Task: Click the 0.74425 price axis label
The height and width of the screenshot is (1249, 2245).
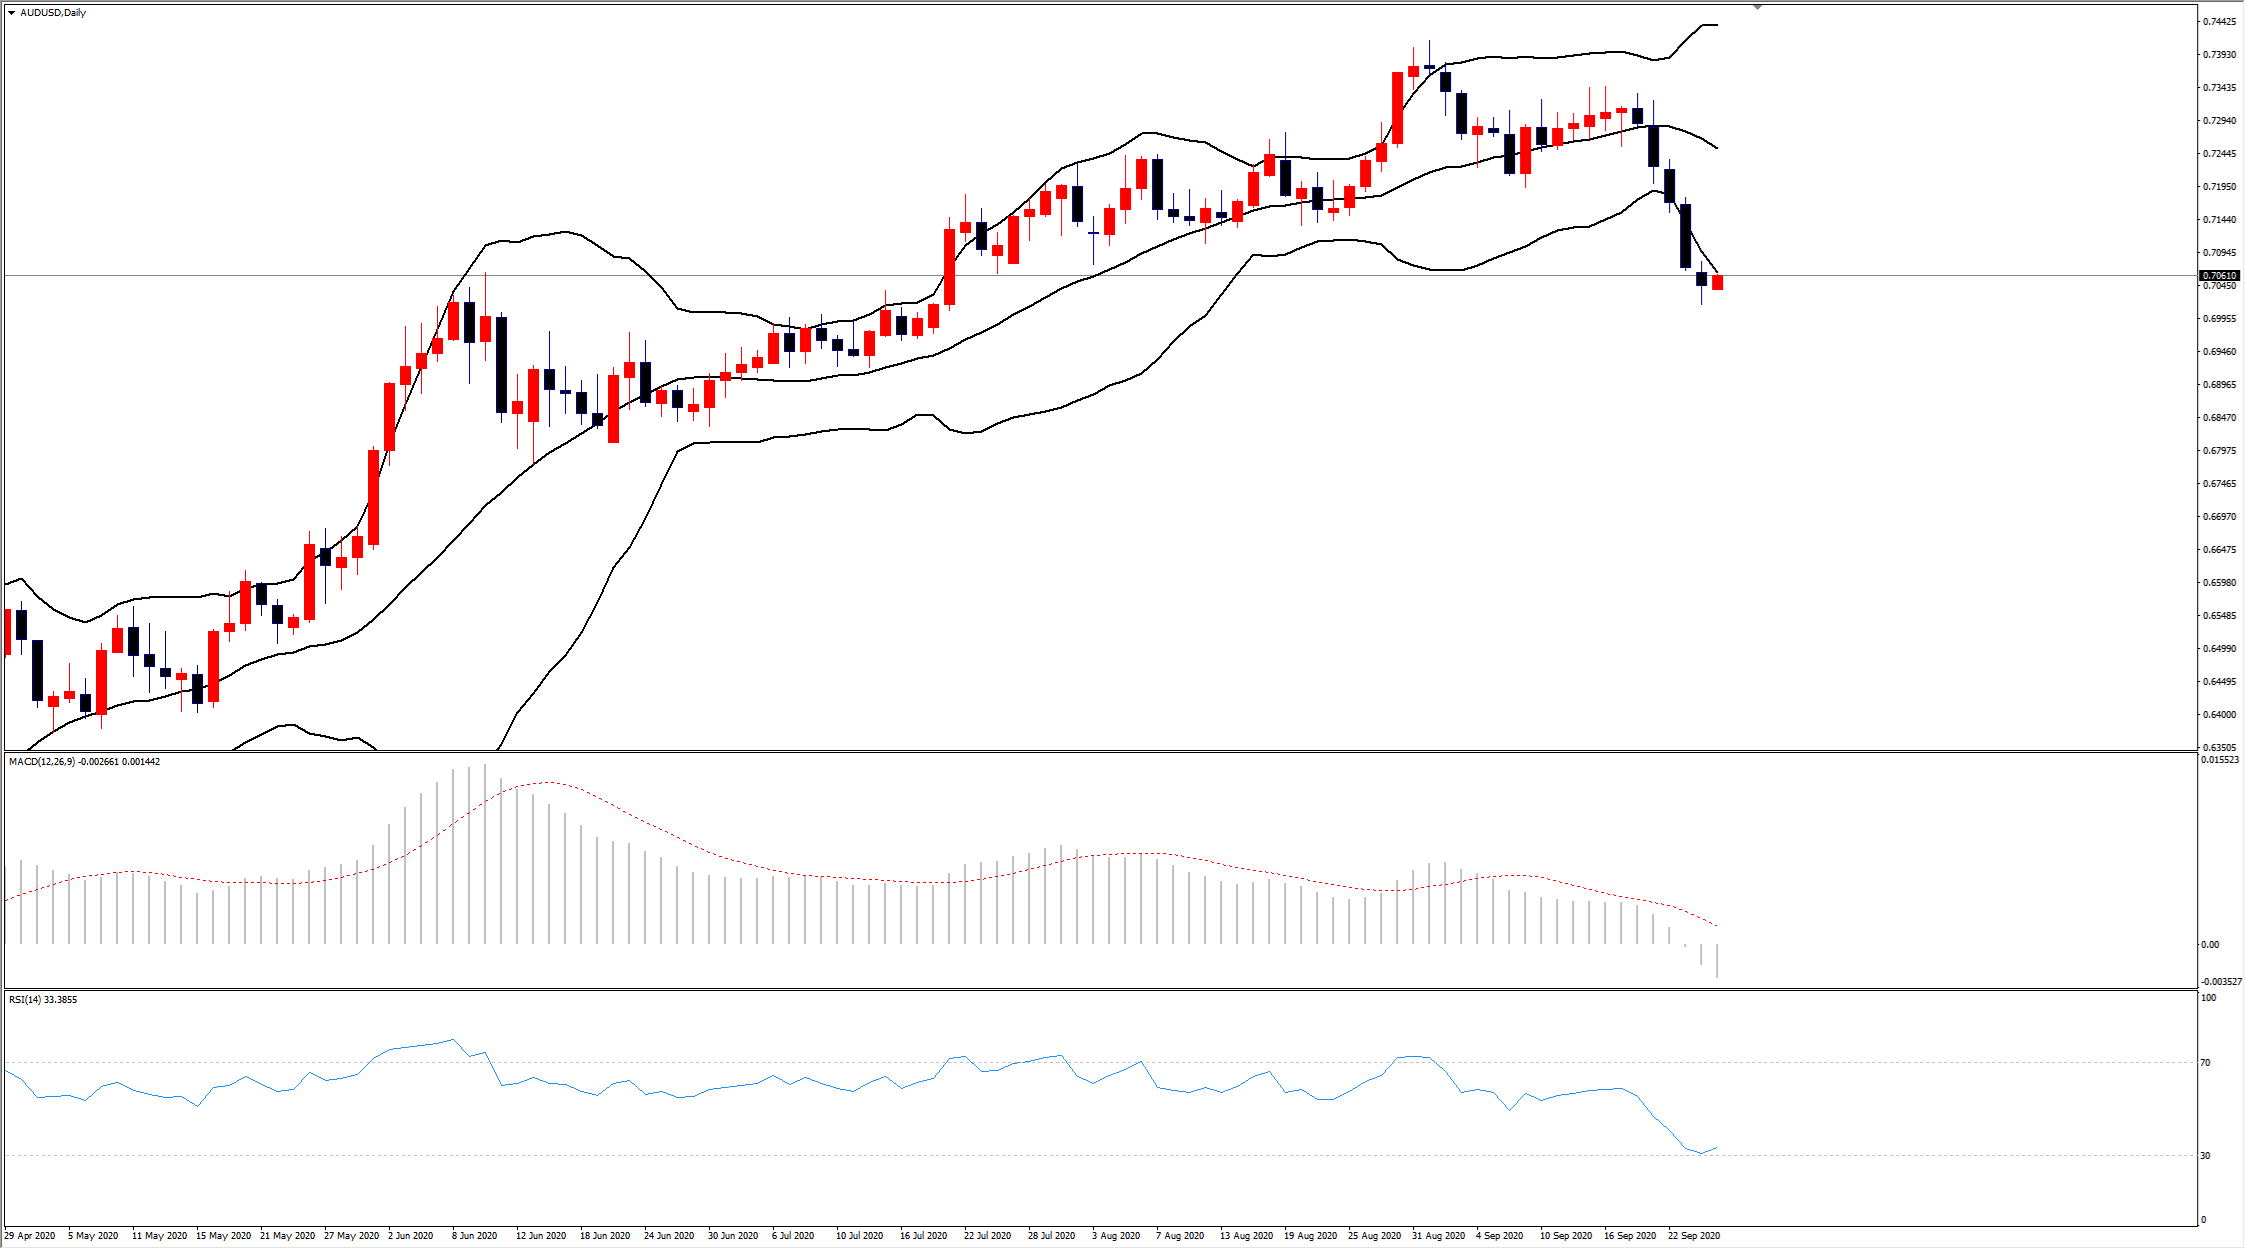Action: (x=2217, y=22)
